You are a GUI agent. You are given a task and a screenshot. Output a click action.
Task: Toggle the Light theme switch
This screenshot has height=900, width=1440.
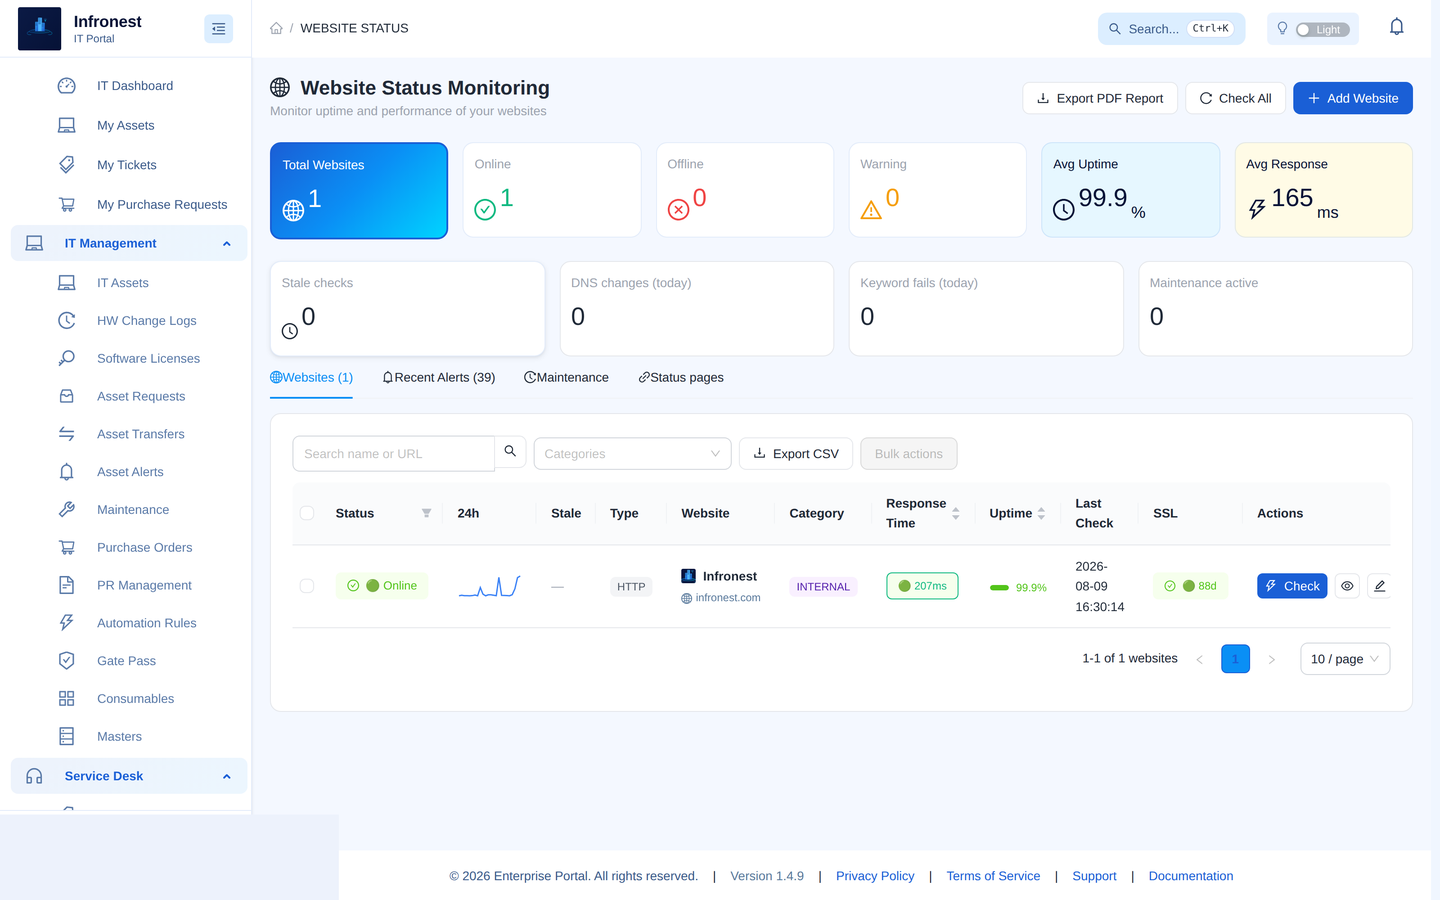1322,30
